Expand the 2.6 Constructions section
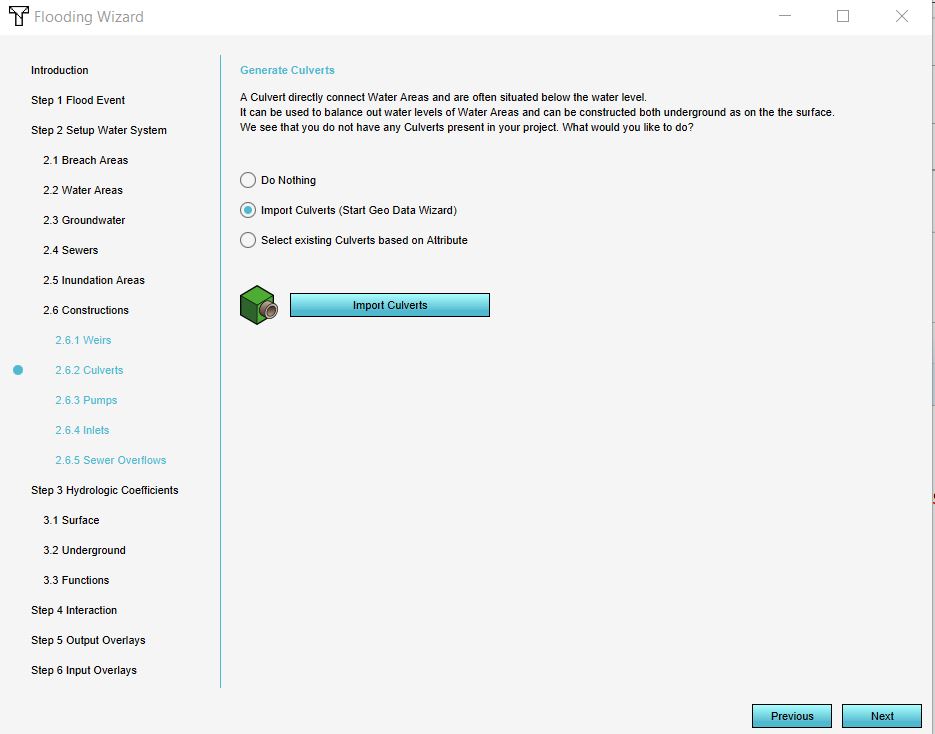 click(x=85, y=310)
